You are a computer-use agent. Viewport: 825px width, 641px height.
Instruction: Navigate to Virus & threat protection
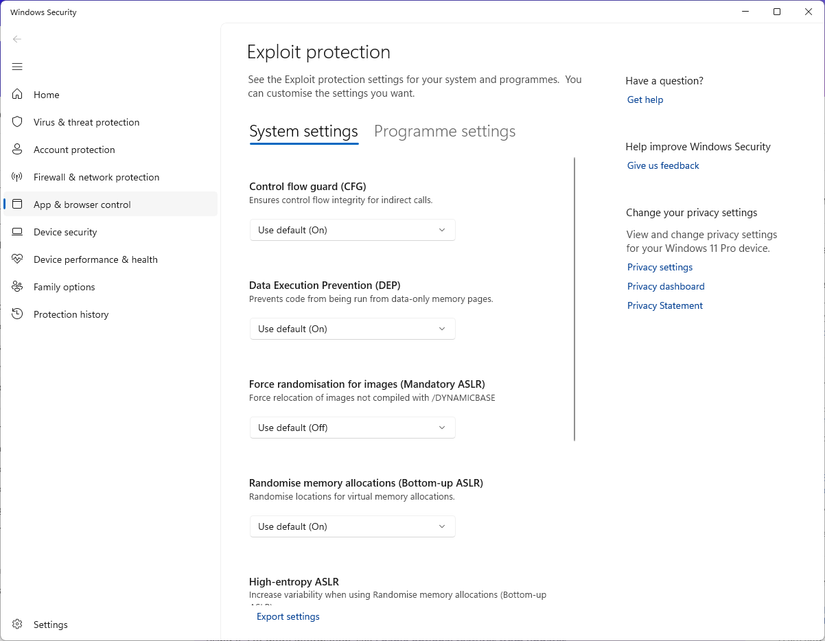point(85,122)
